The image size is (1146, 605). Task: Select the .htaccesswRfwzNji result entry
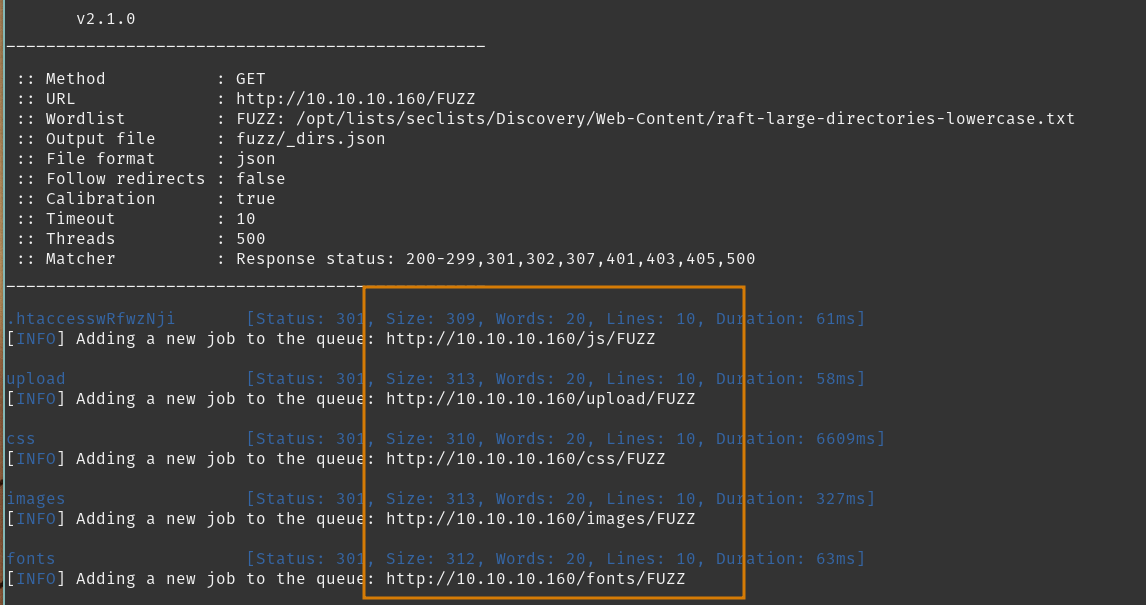pos(90,319)
